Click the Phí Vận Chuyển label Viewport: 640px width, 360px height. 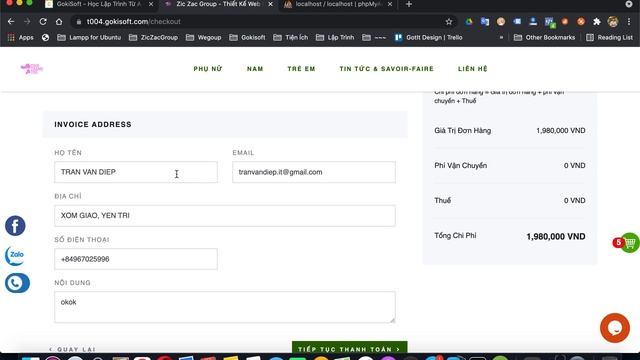[x=460, y=166]
